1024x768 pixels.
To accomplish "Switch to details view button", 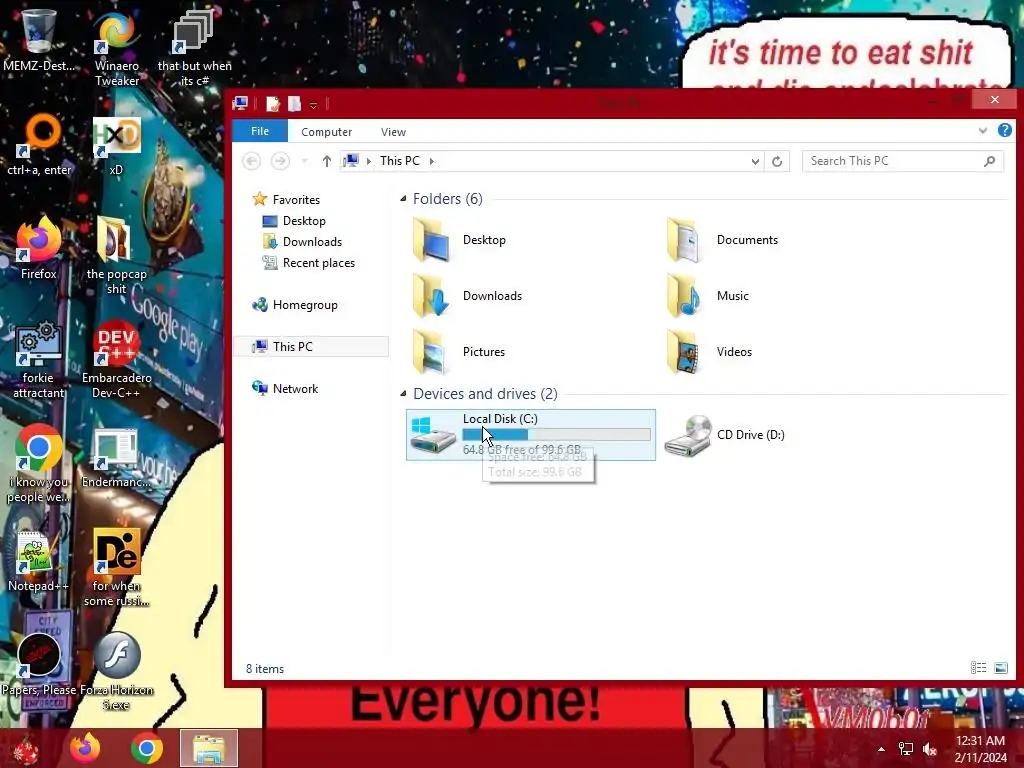I will point(978,667).
